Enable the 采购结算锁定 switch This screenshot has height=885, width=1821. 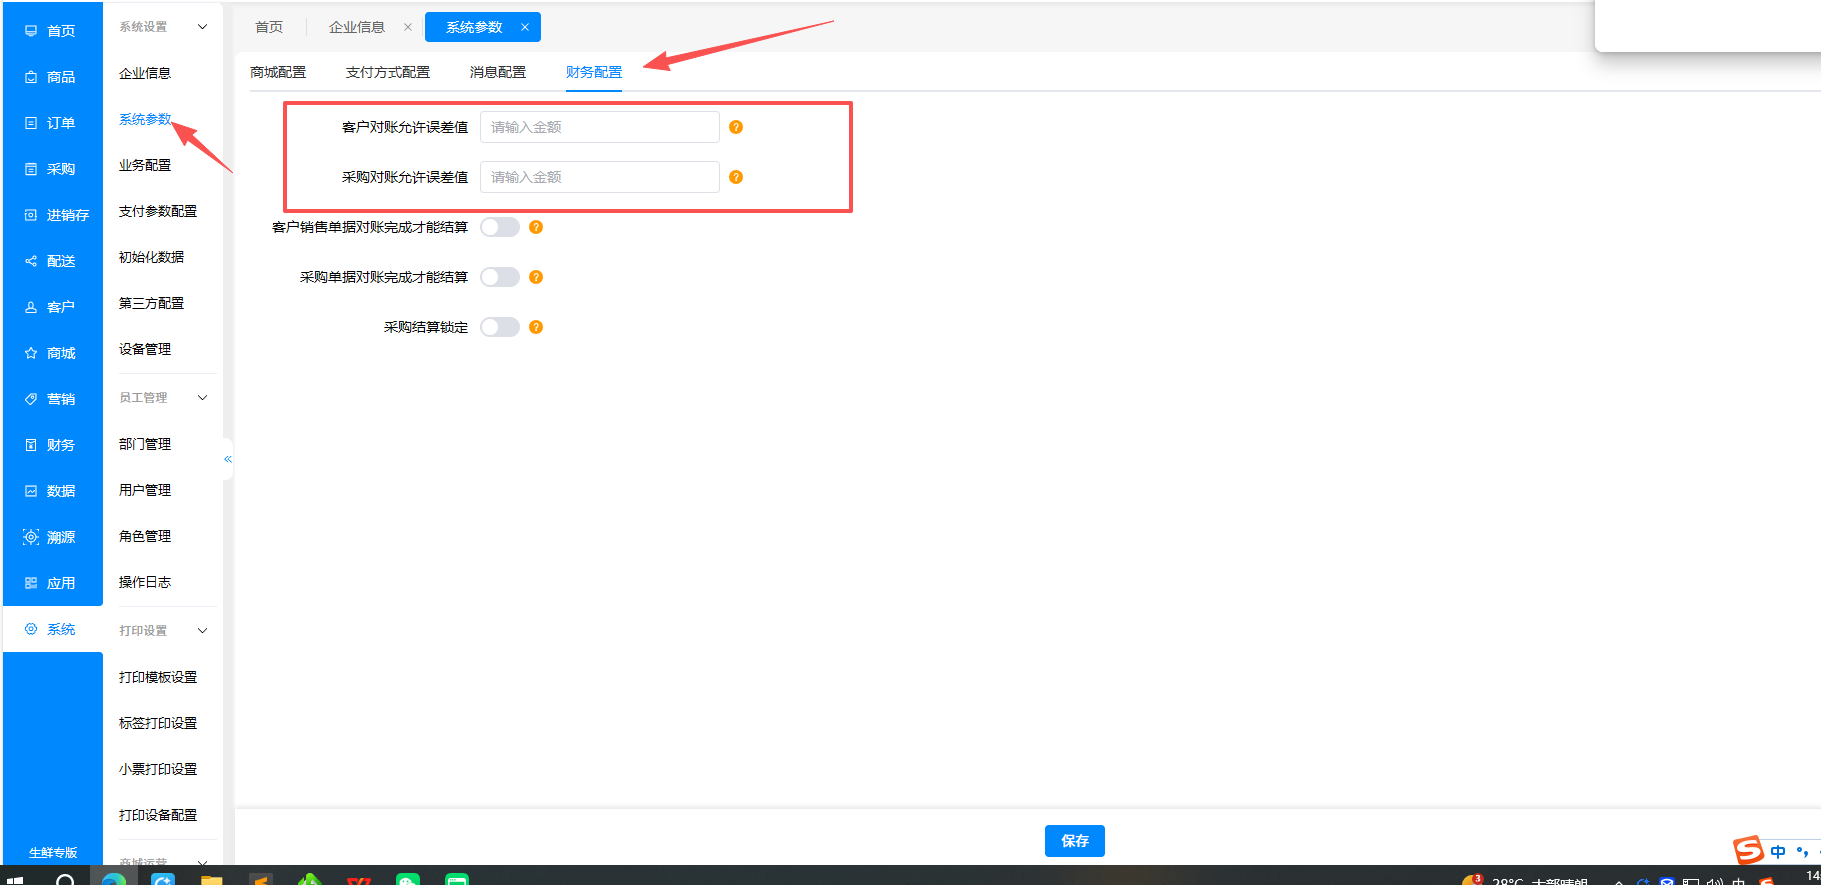[x=500, y=327]
